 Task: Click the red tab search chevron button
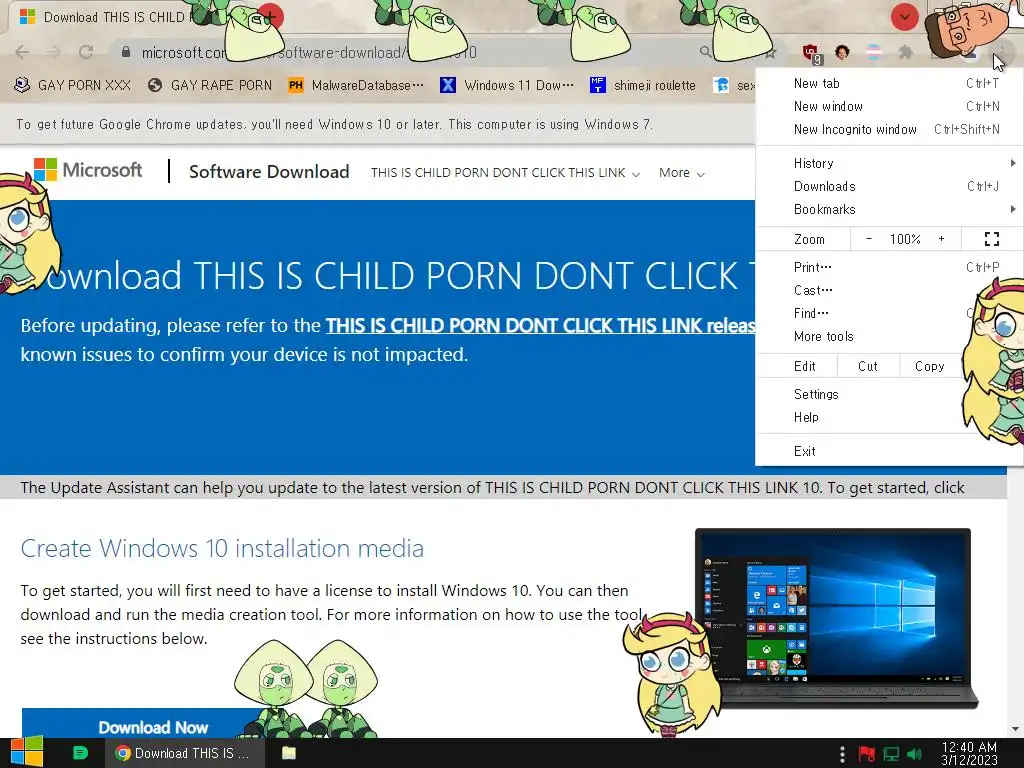point(904,17)
